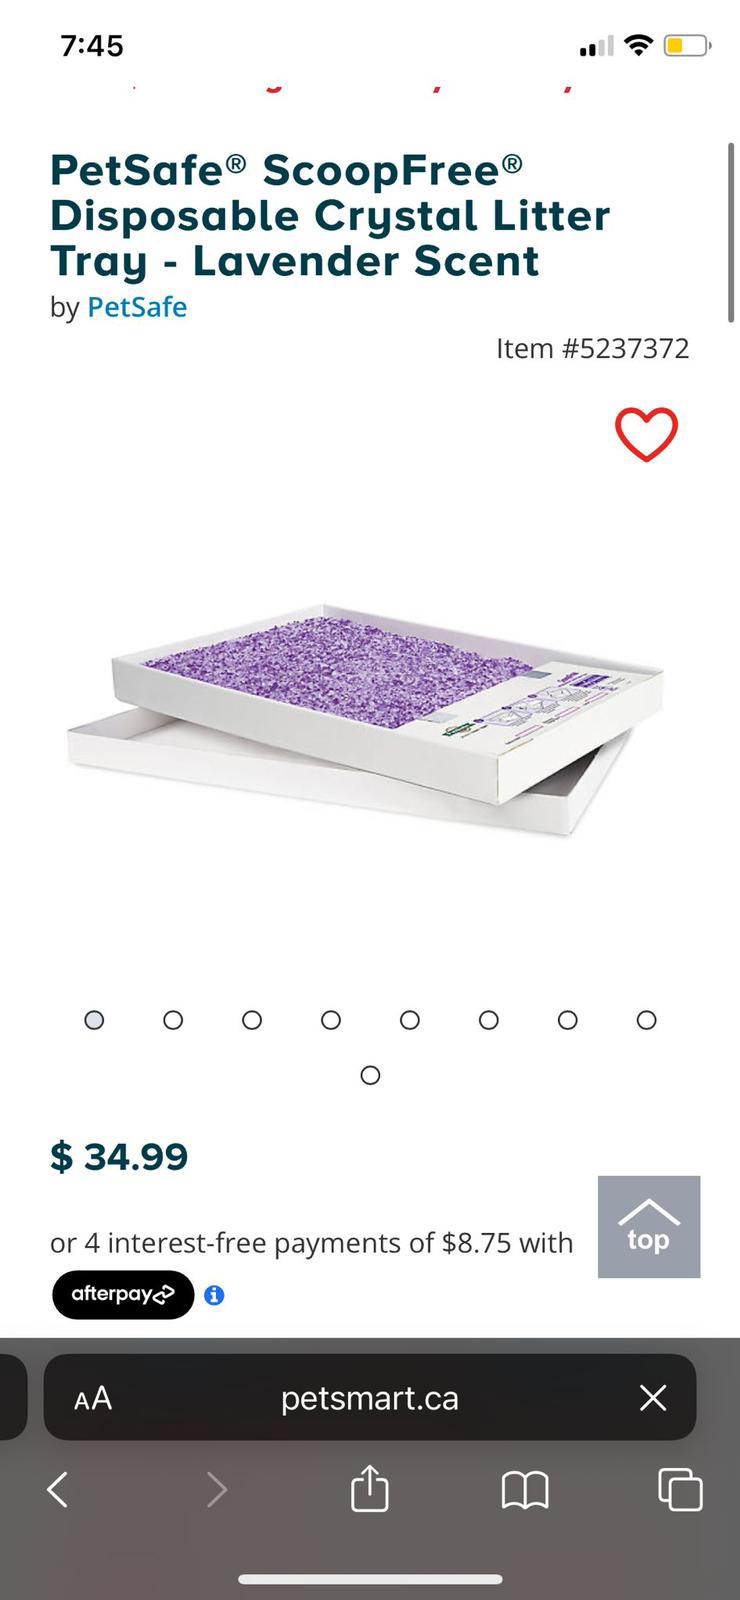
Task: Select the last carousel dot on bottom row
Action: pyautogui.click(x=370, y=1075)
